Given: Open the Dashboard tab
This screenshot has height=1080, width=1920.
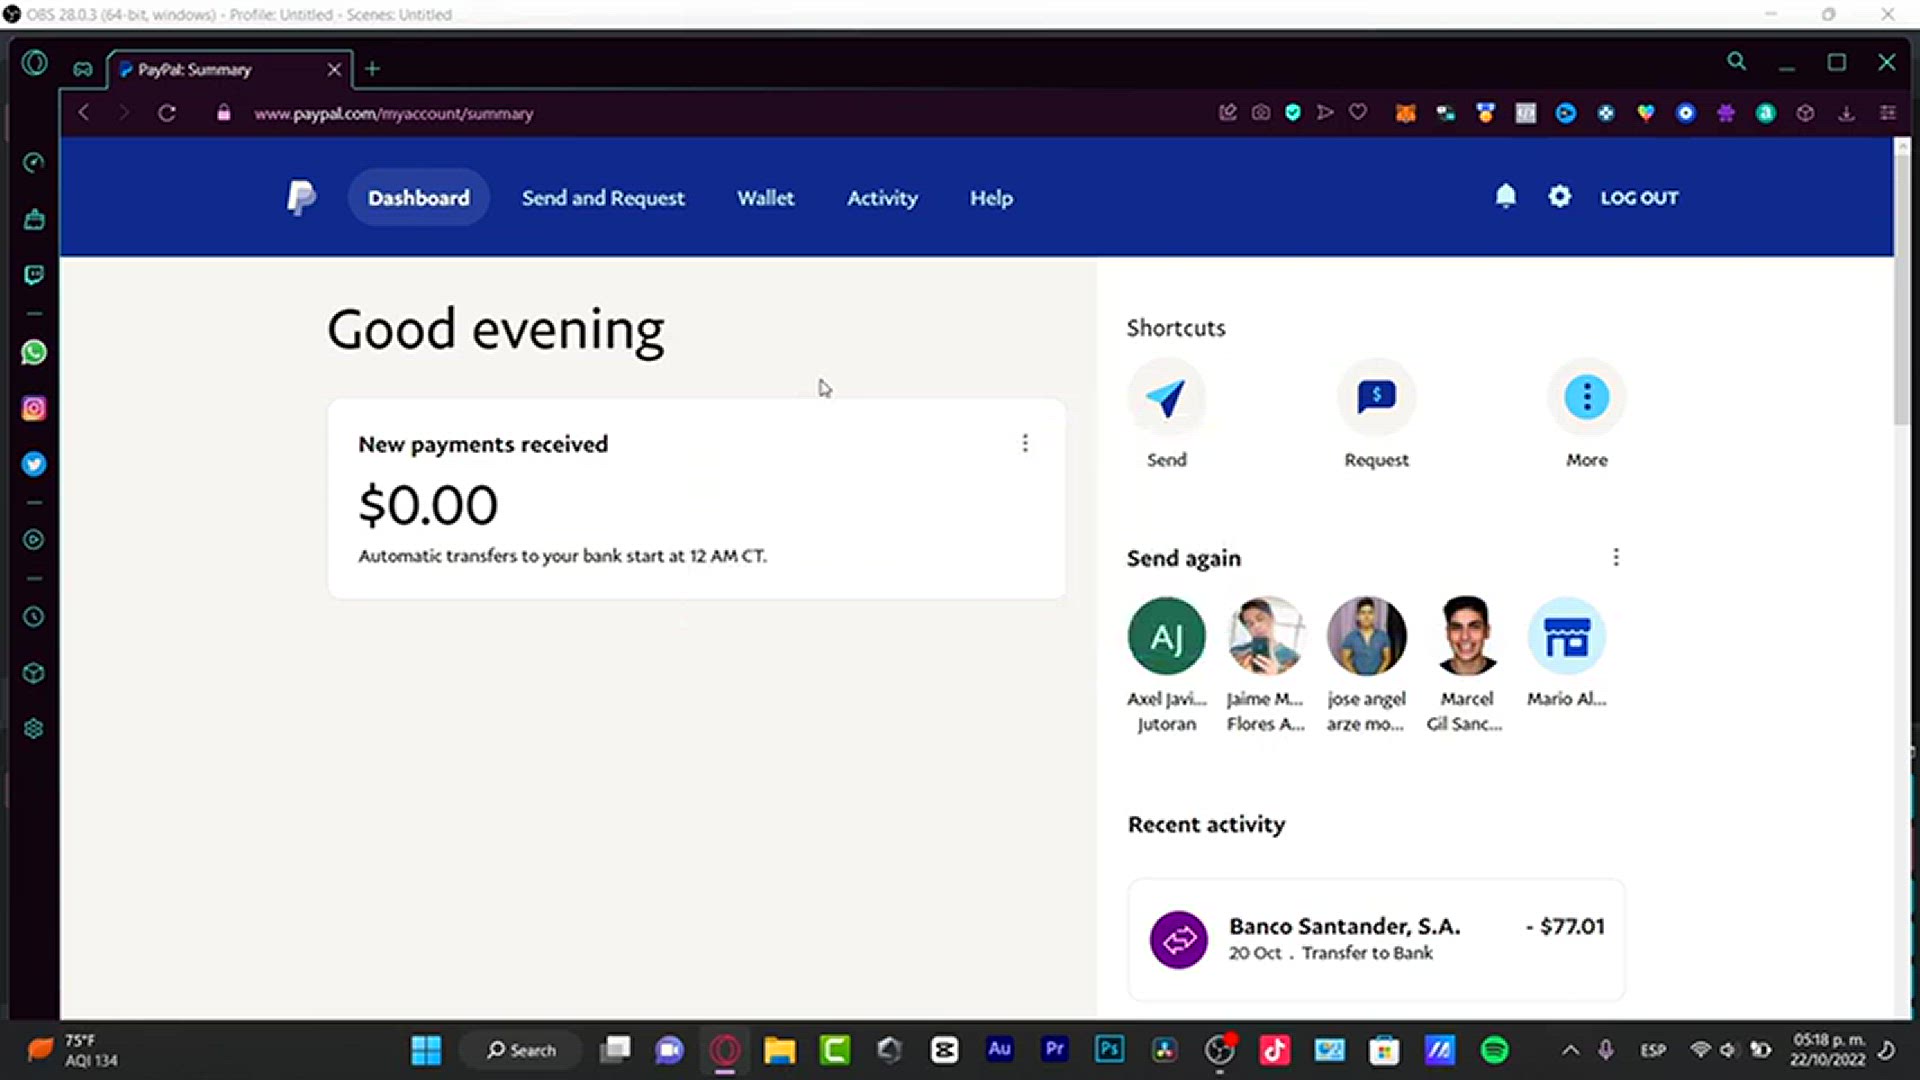Looking at the screenshot, I should [418, 197].
